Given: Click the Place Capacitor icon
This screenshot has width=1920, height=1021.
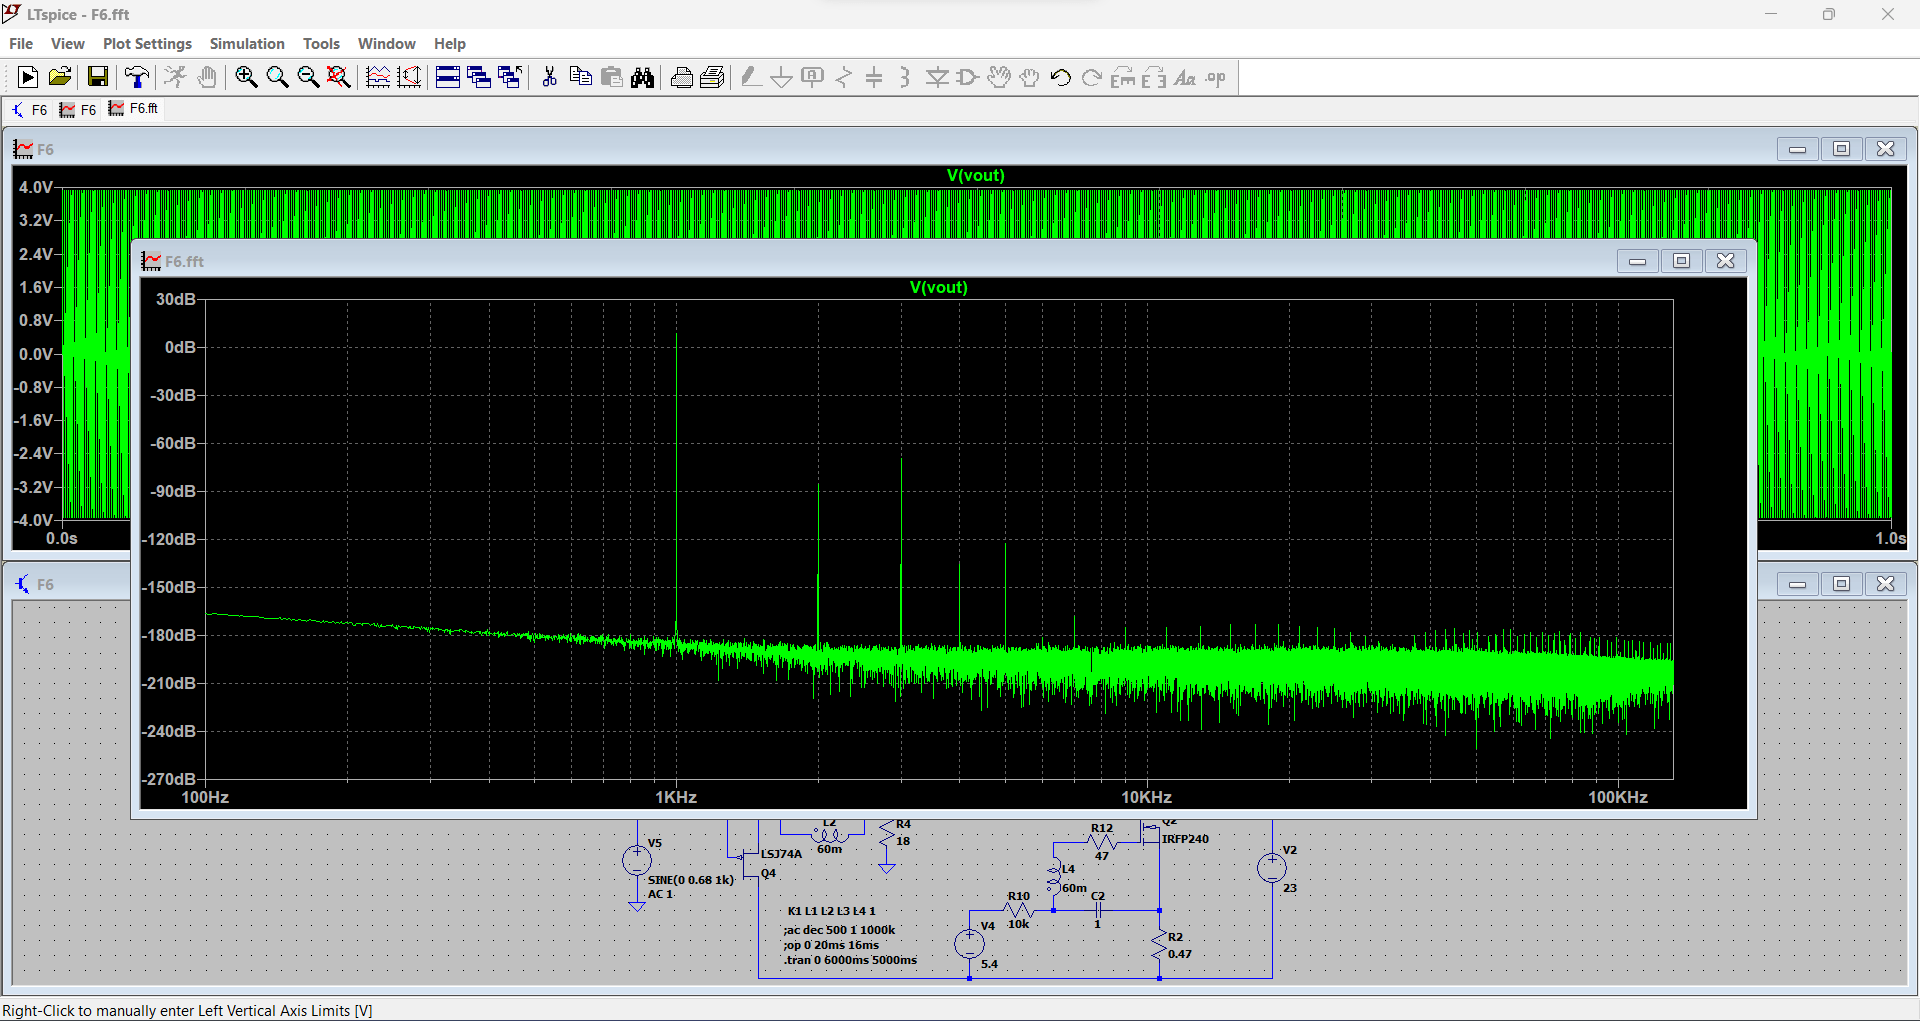Looking at the screenshot, I should click(874, 77).
